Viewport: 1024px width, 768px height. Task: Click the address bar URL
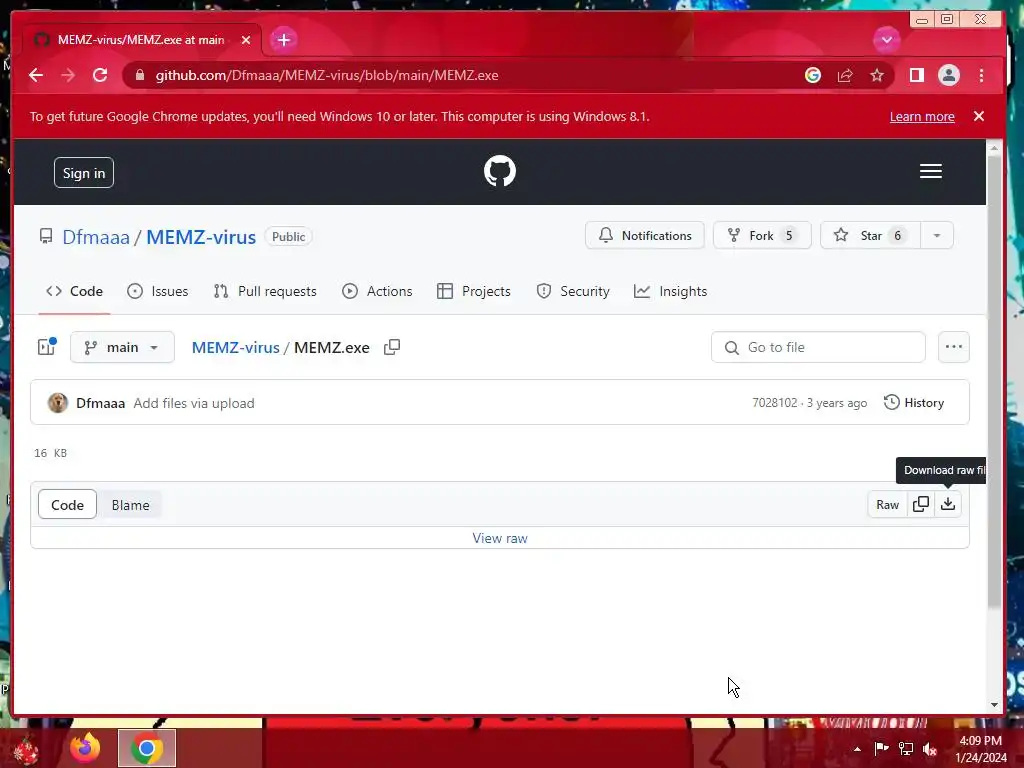(327, 75)
